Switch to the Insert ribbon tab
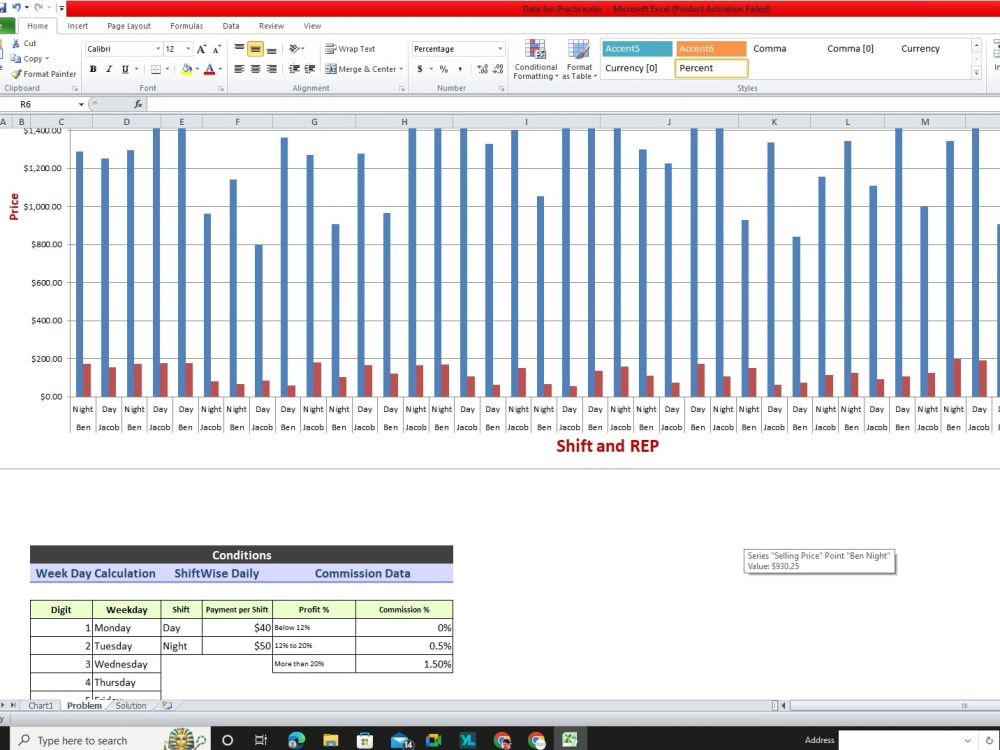The height and width of the screenshot is (750, 1000). 77,25
